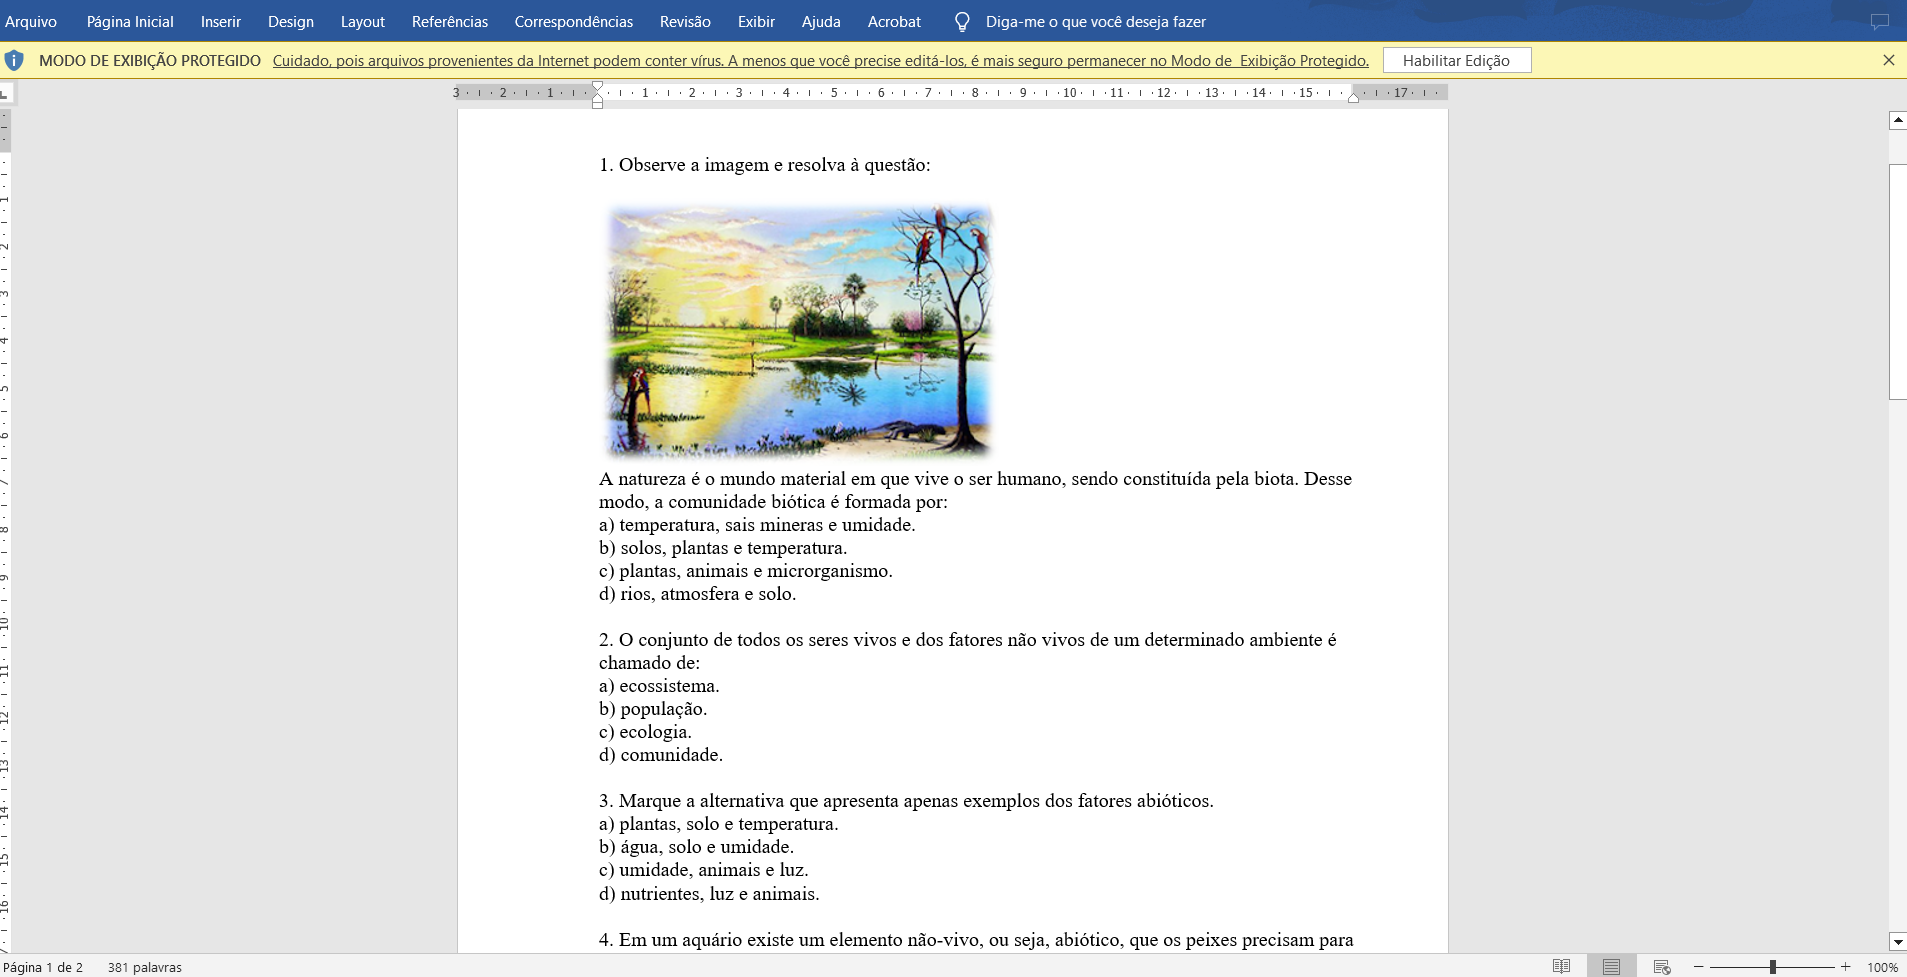The height and width of the screenshot is (977, 1907).
Task: Open the comments speech-bubble icon
Action: (1880, 21)
